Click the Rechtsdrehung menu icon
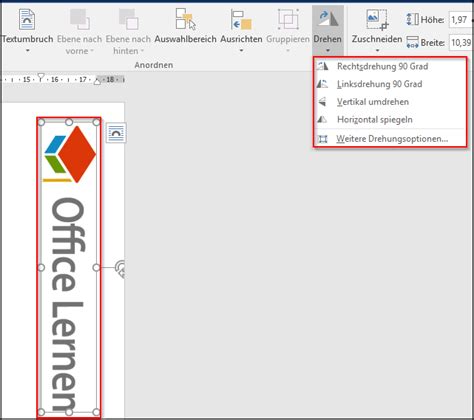474x420 pixels. [x=322, y=66]
